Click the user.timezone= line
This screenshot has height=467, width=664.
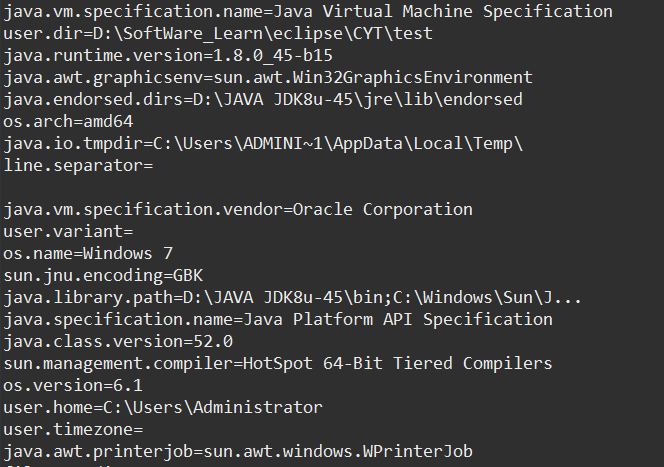coord(73,430)
